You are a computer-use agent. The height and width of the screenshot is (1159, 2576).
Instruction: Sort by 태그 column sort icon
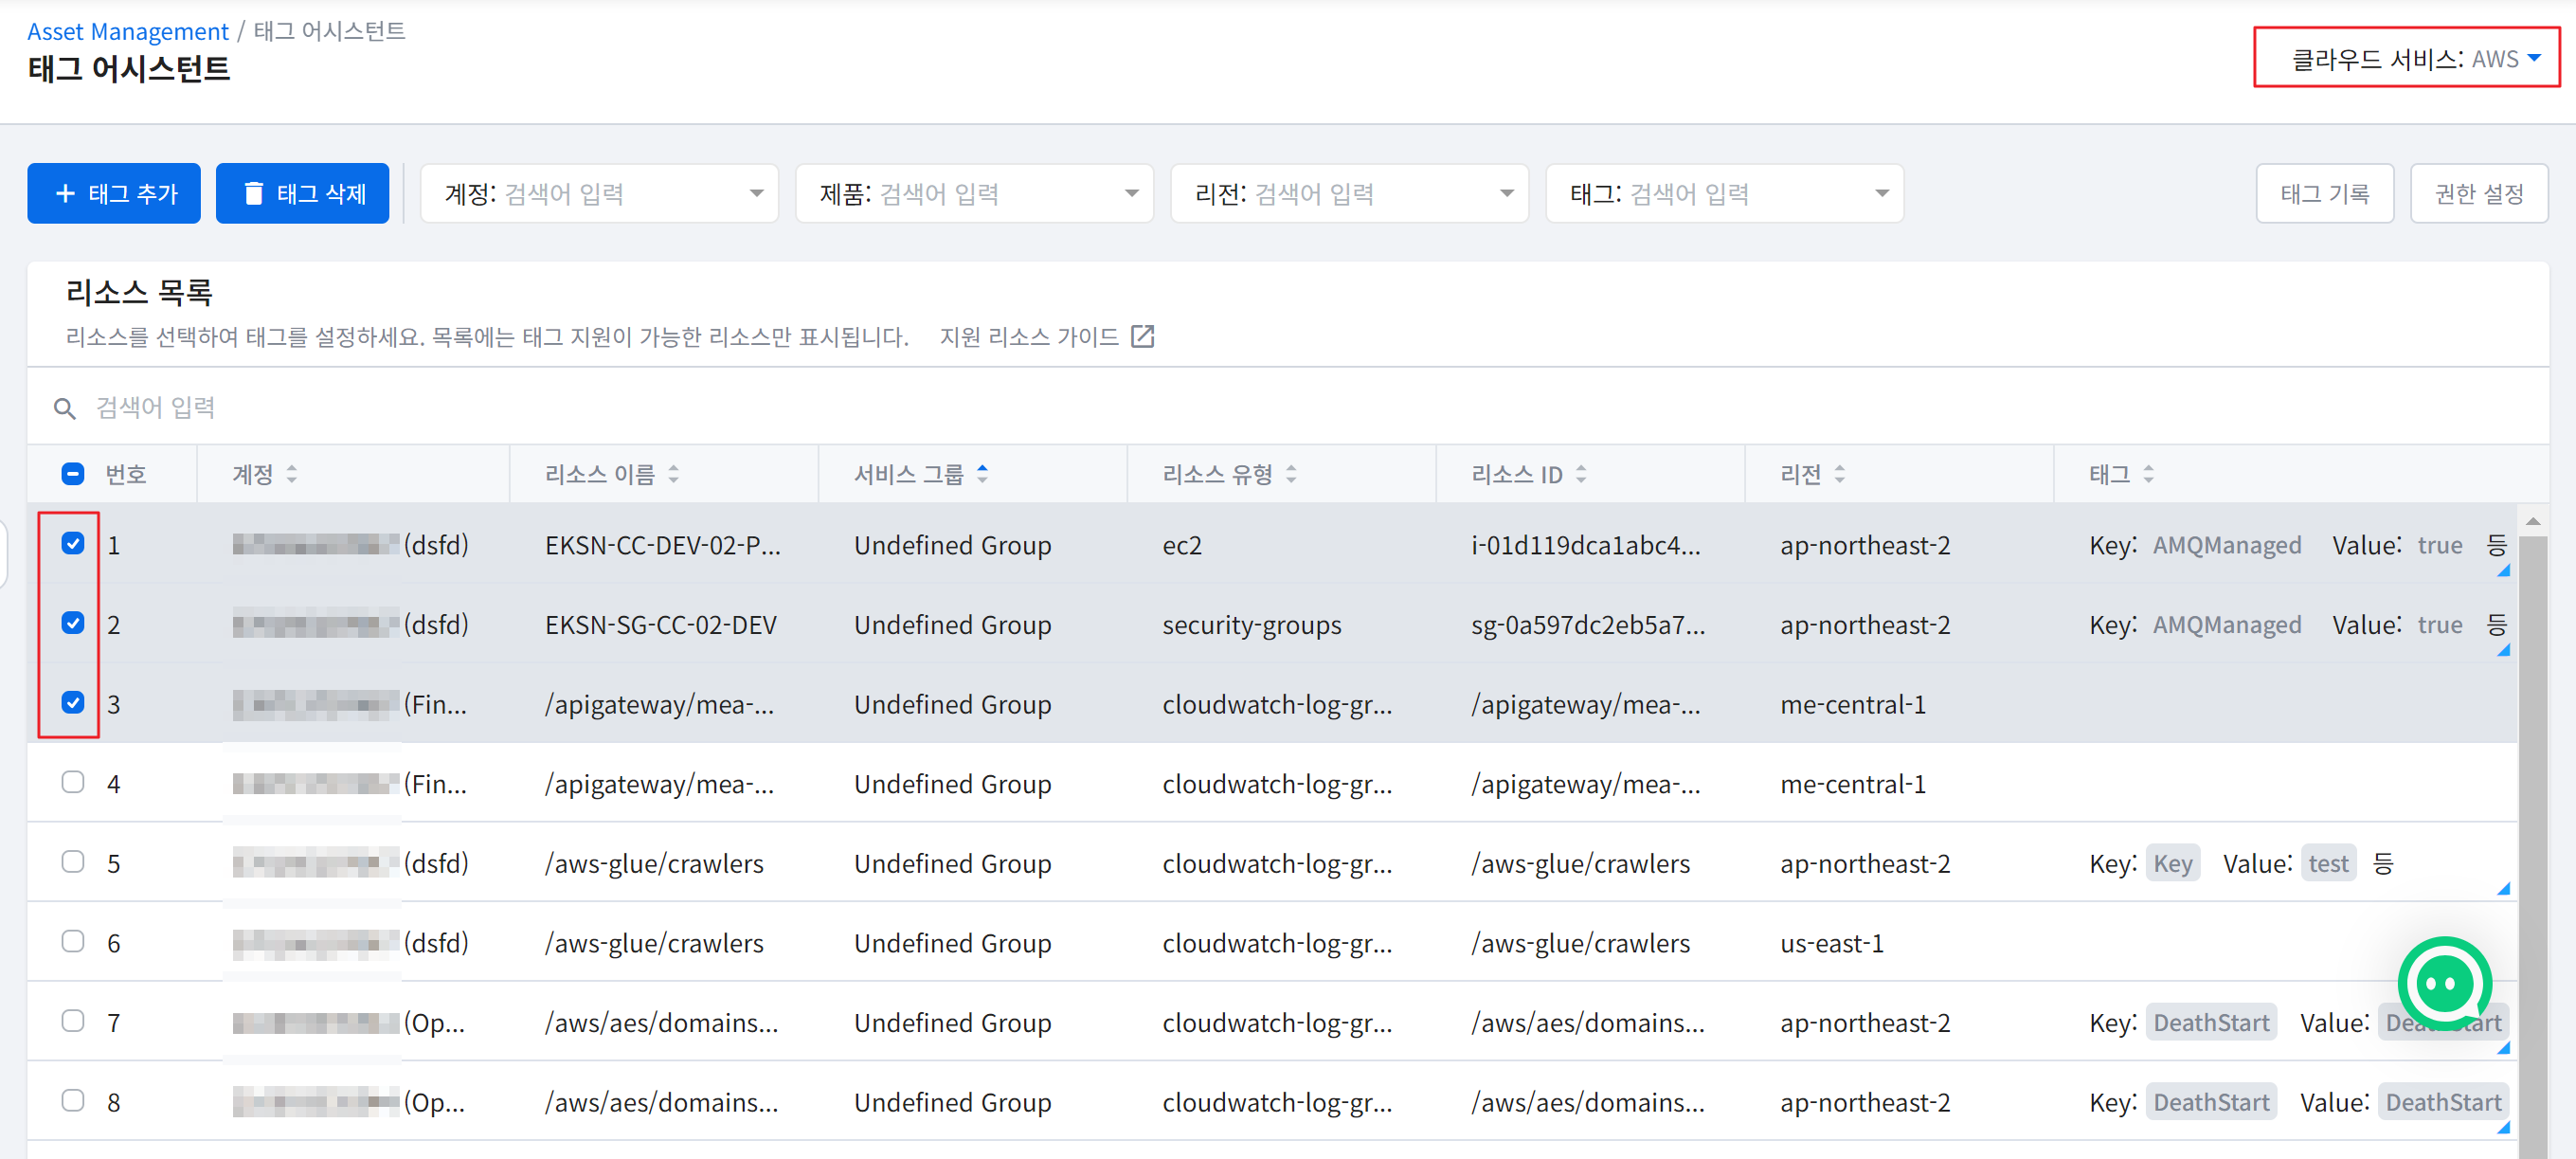[2148, 474]
